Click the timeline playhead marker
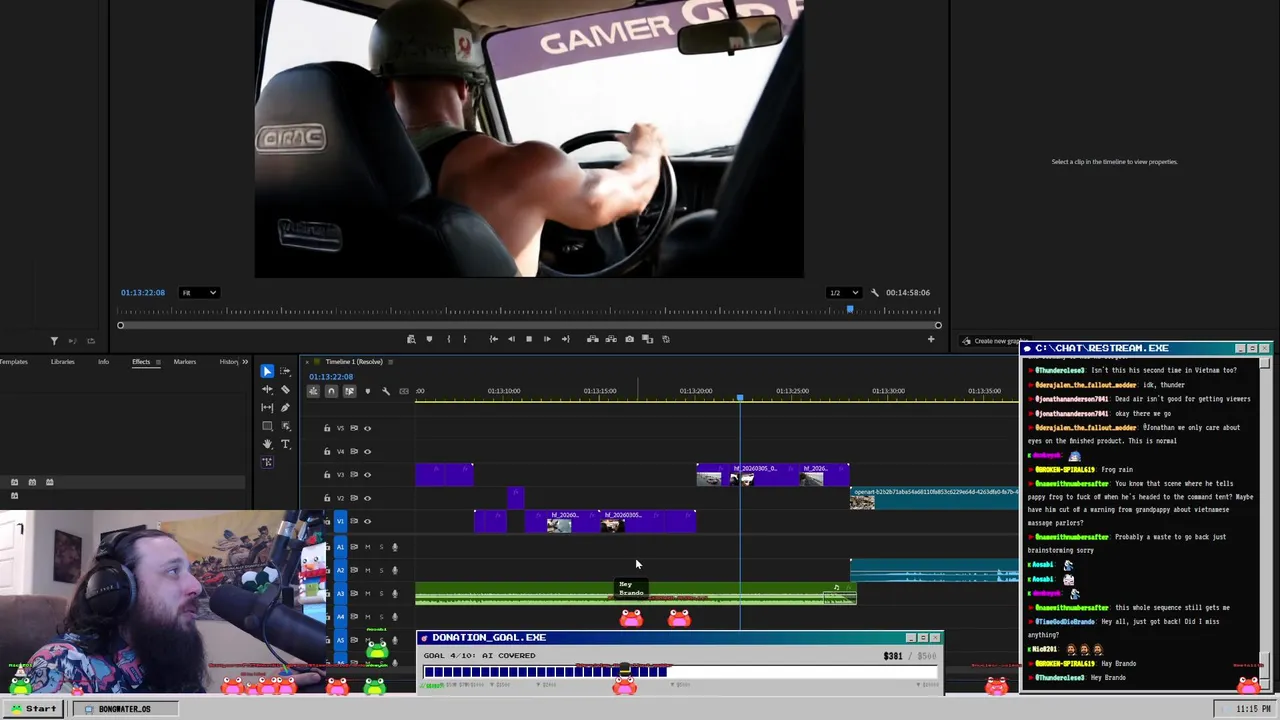This screenshot has height=720, width=1280. point(740,398)
